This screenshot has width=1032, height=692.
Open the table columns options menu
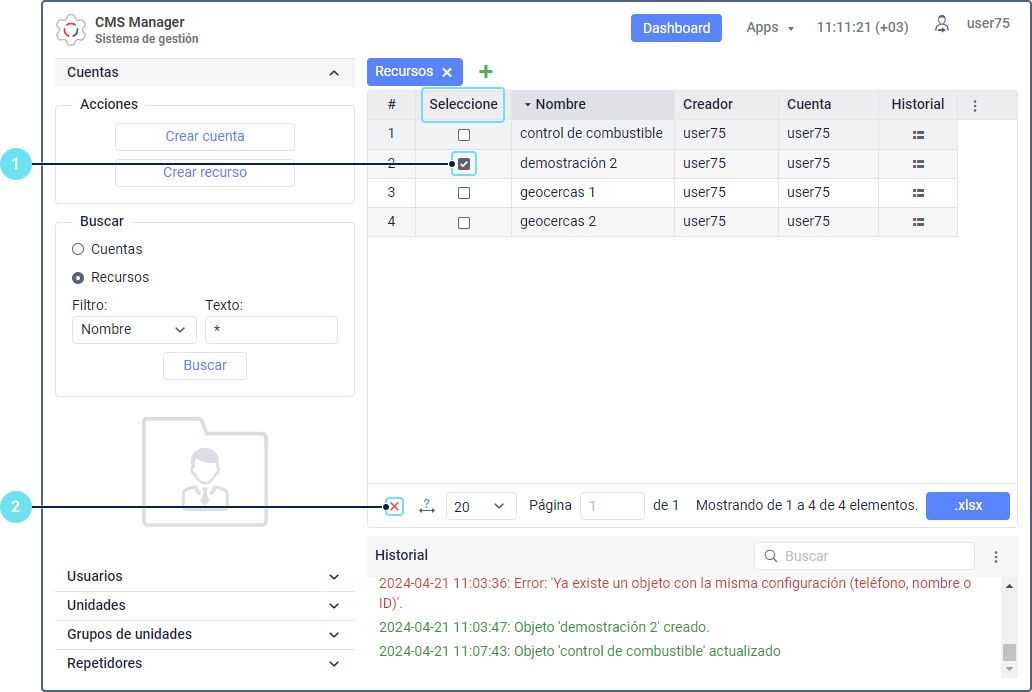975,105
